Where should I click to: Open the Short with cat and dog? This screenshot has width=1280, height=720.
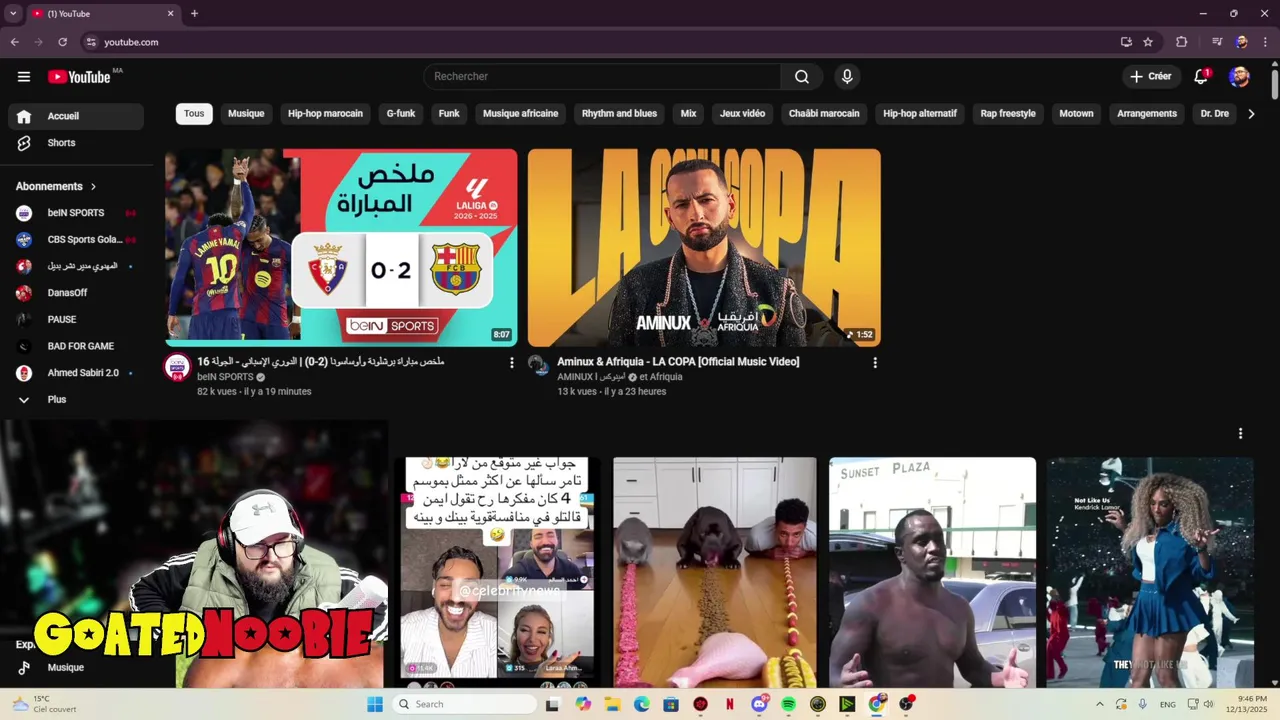pyautogui.click(x=715, y=573)
